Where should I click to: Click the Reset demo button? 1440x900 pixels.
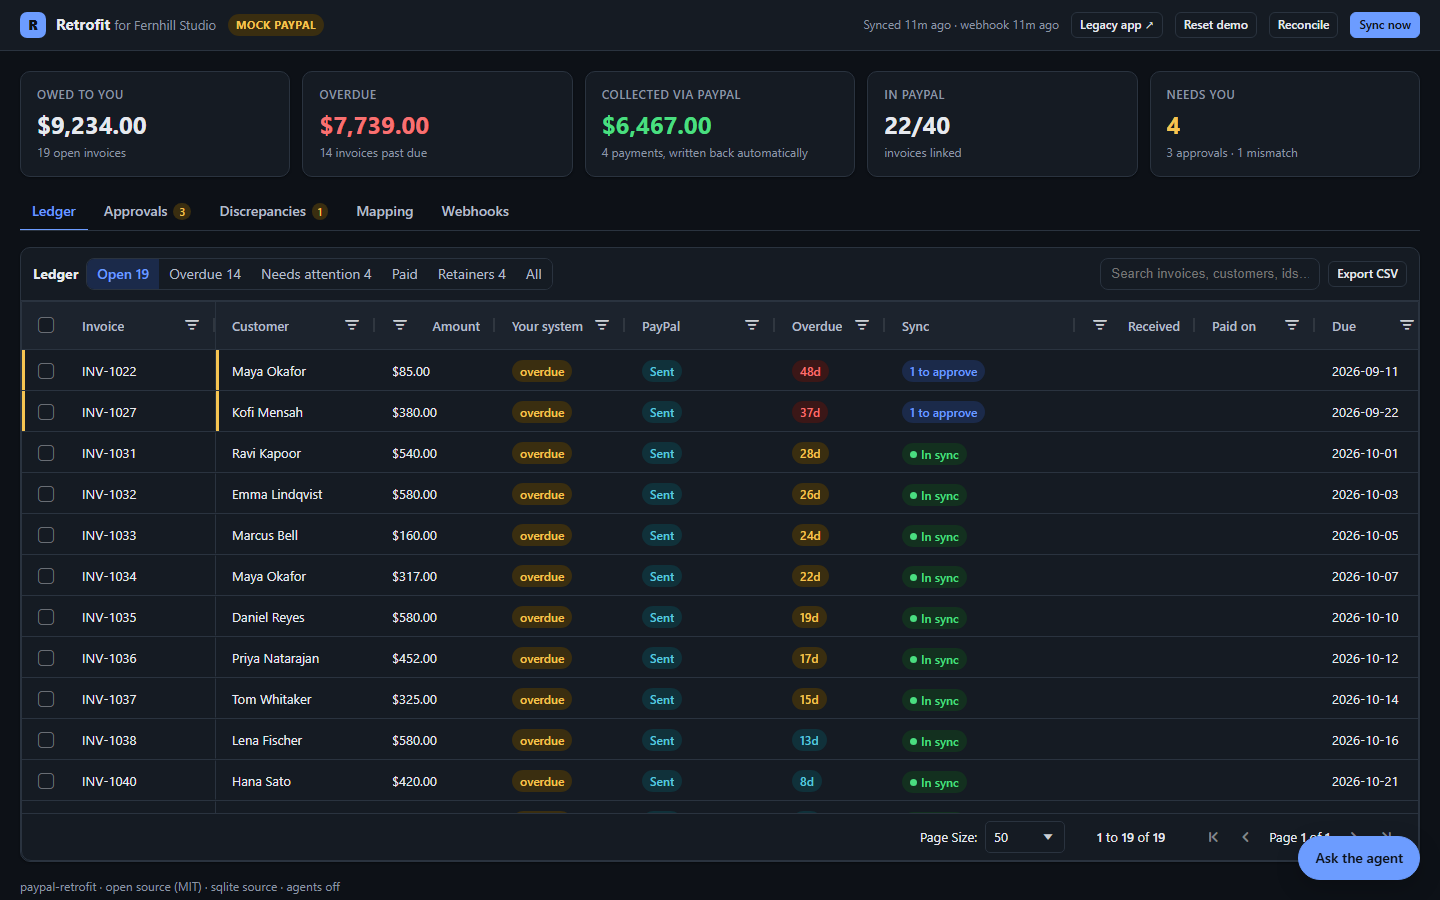pos(1216,25)
